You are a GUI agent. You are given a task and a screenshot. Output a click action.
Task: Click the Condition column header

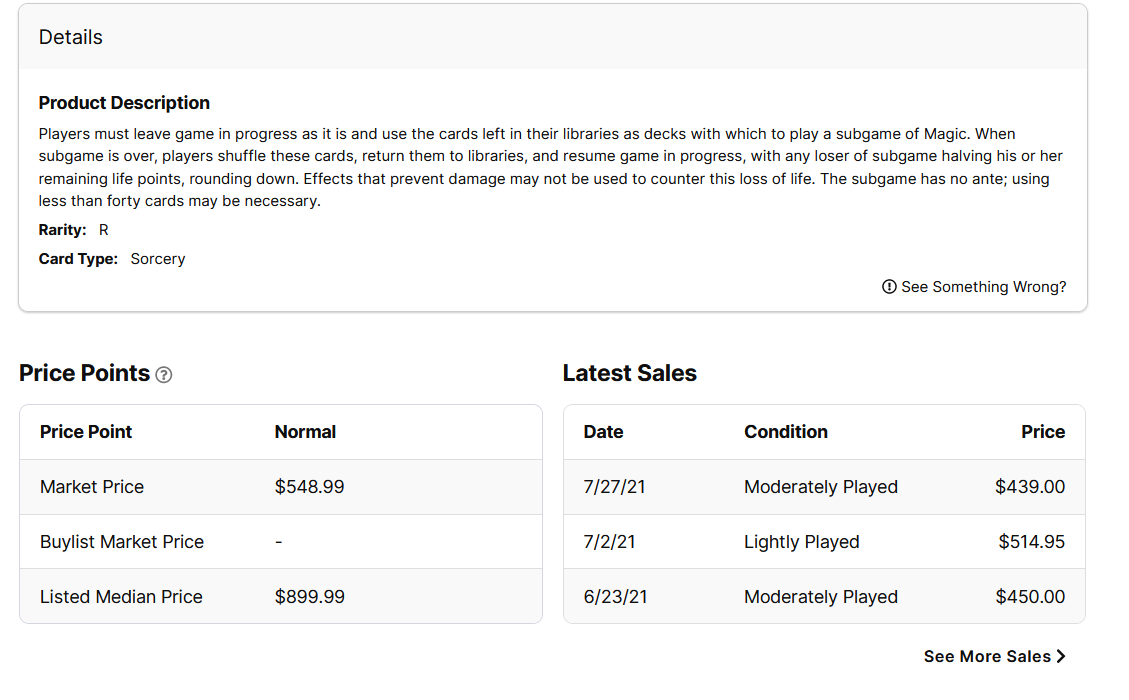click(x=786, y=432)
